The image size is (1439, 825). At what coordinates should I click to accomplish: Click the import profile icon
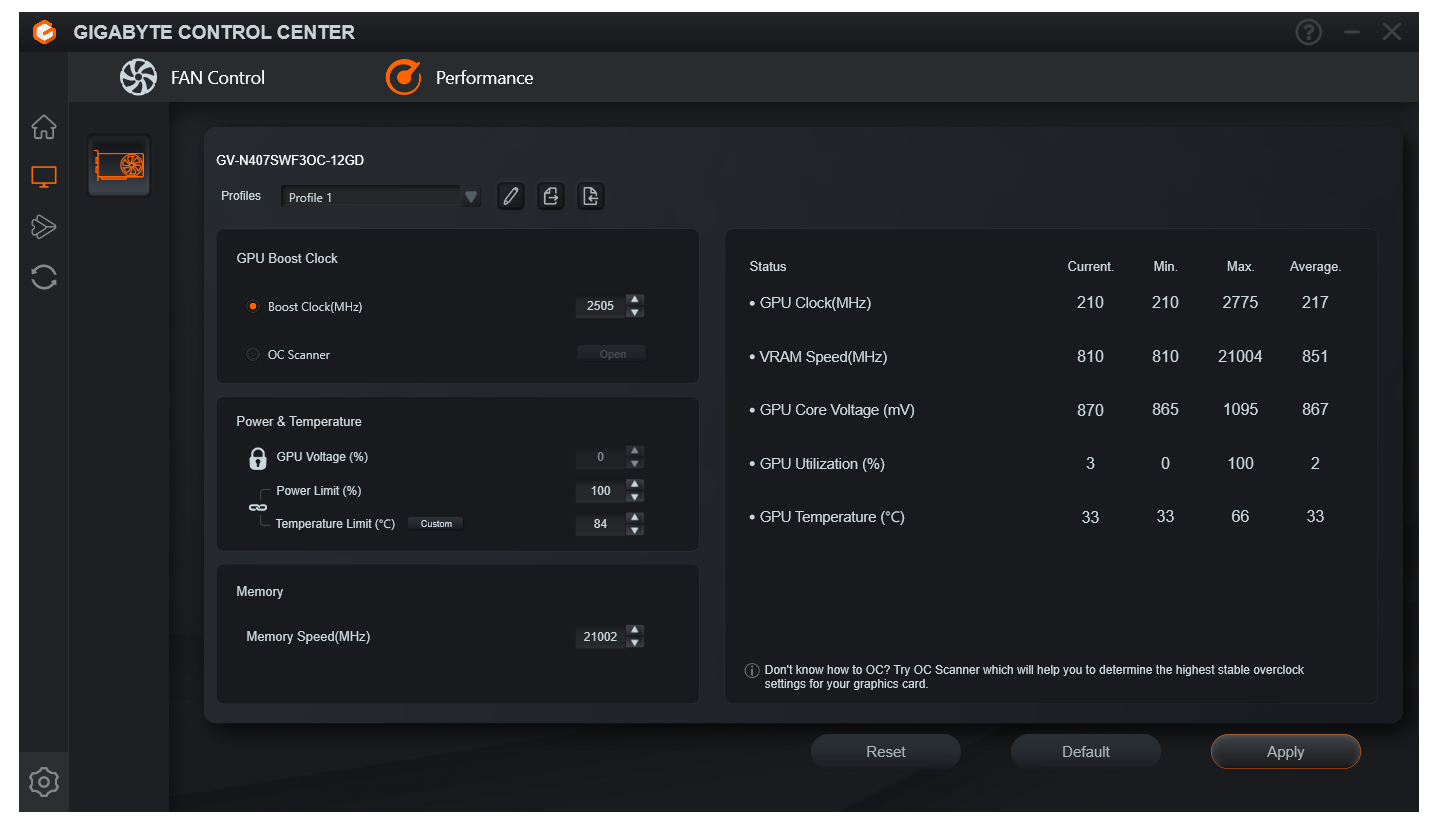tap(591, 196)
